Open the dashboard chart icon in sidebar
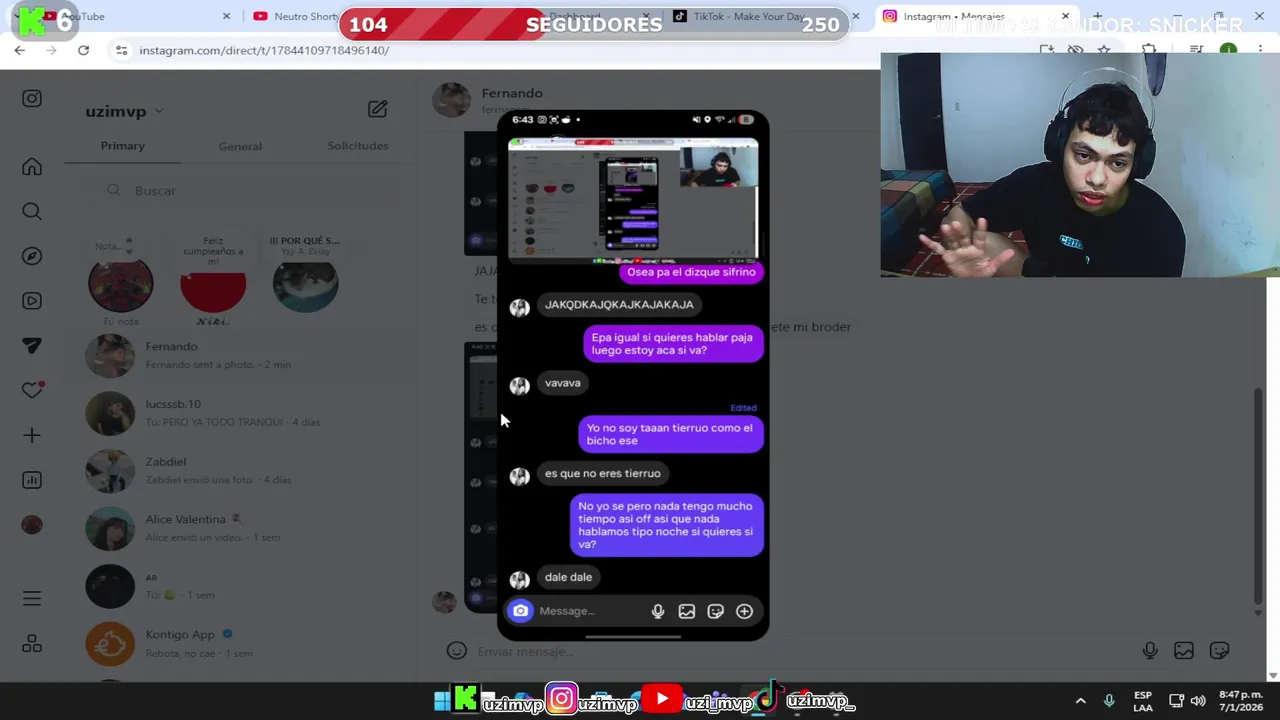 [32, 480]
